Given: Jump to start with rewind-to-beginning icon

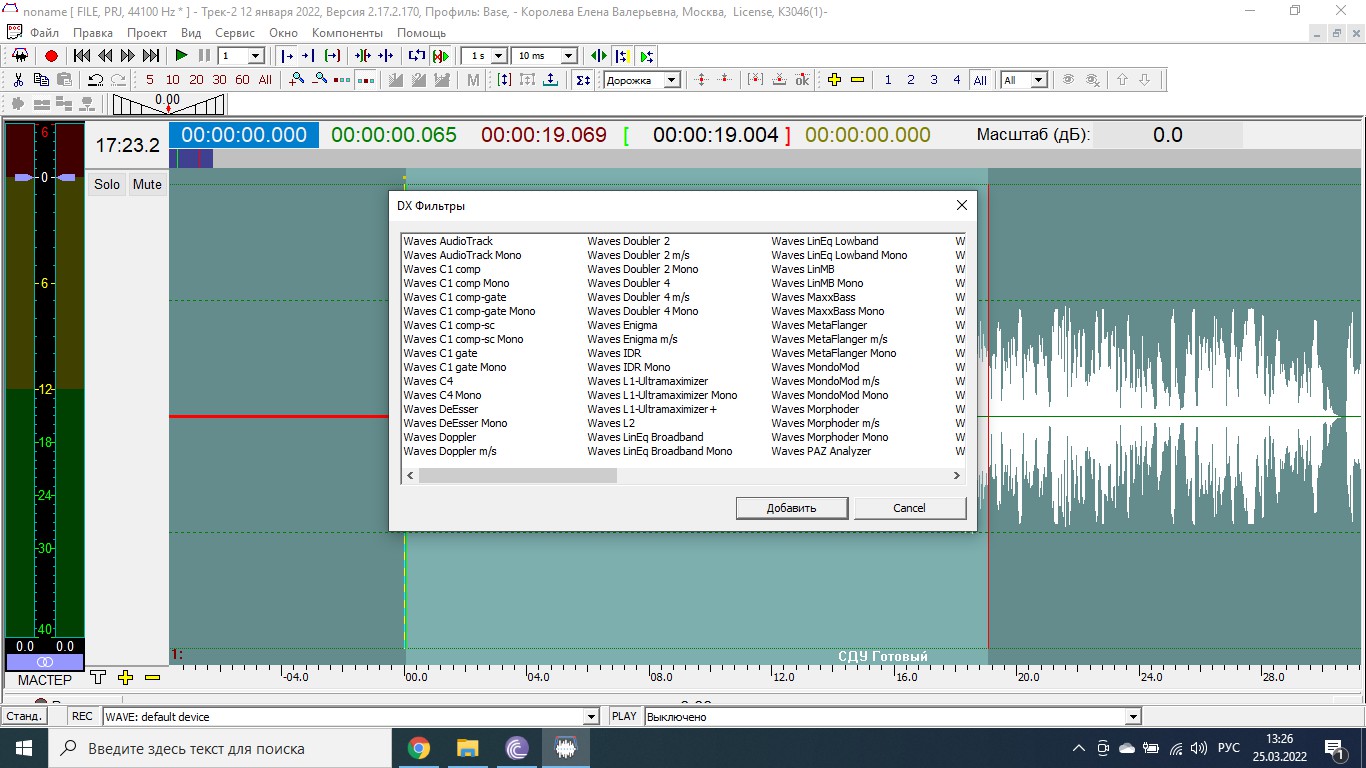Looking at the screenshot, I should pos(82,56).
